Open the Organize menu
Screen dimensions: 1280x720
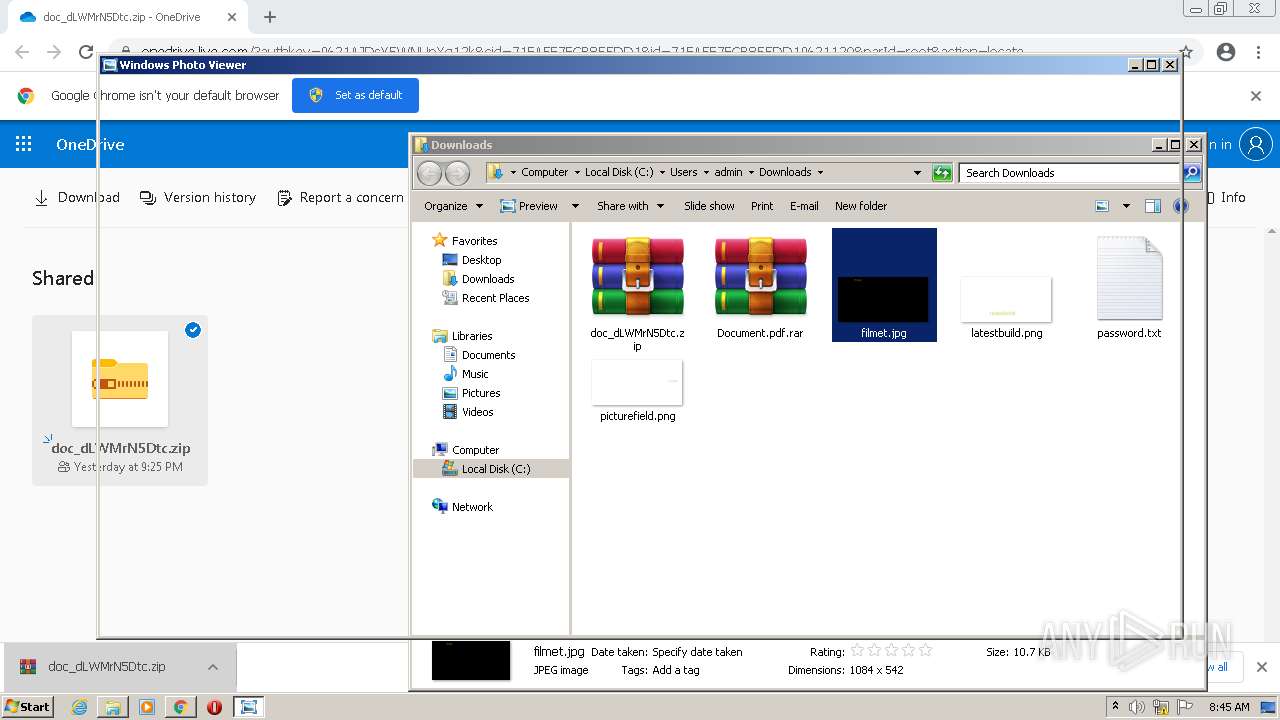coord(453,206)
